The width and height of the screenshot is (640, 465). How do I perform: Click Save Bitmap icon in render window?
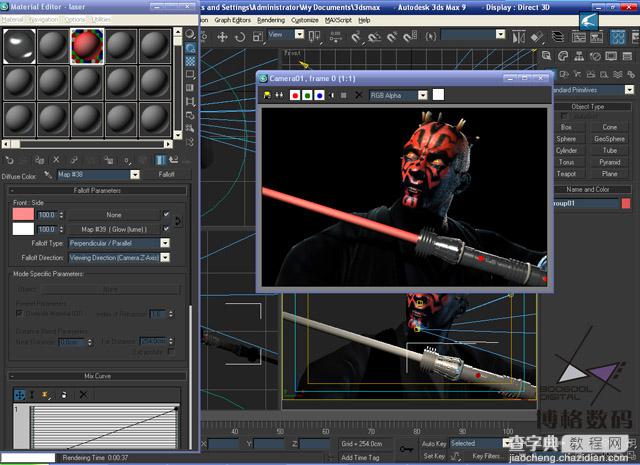267,95
